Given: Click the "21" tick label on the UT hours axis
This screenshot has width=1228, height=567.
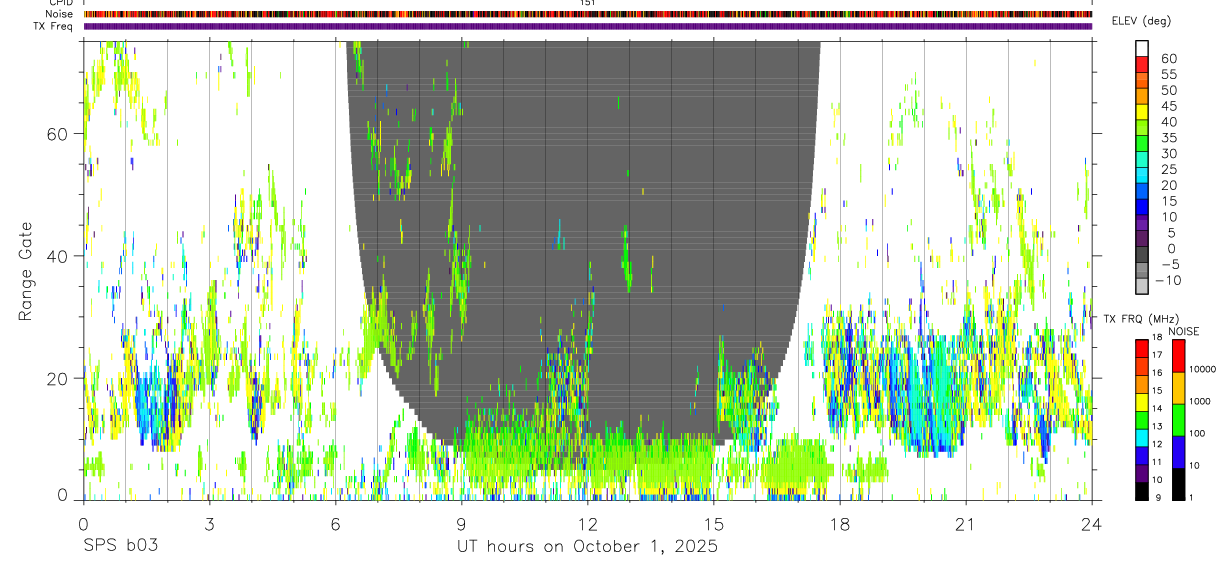Looking at the screenshot, I should (965, 524).
